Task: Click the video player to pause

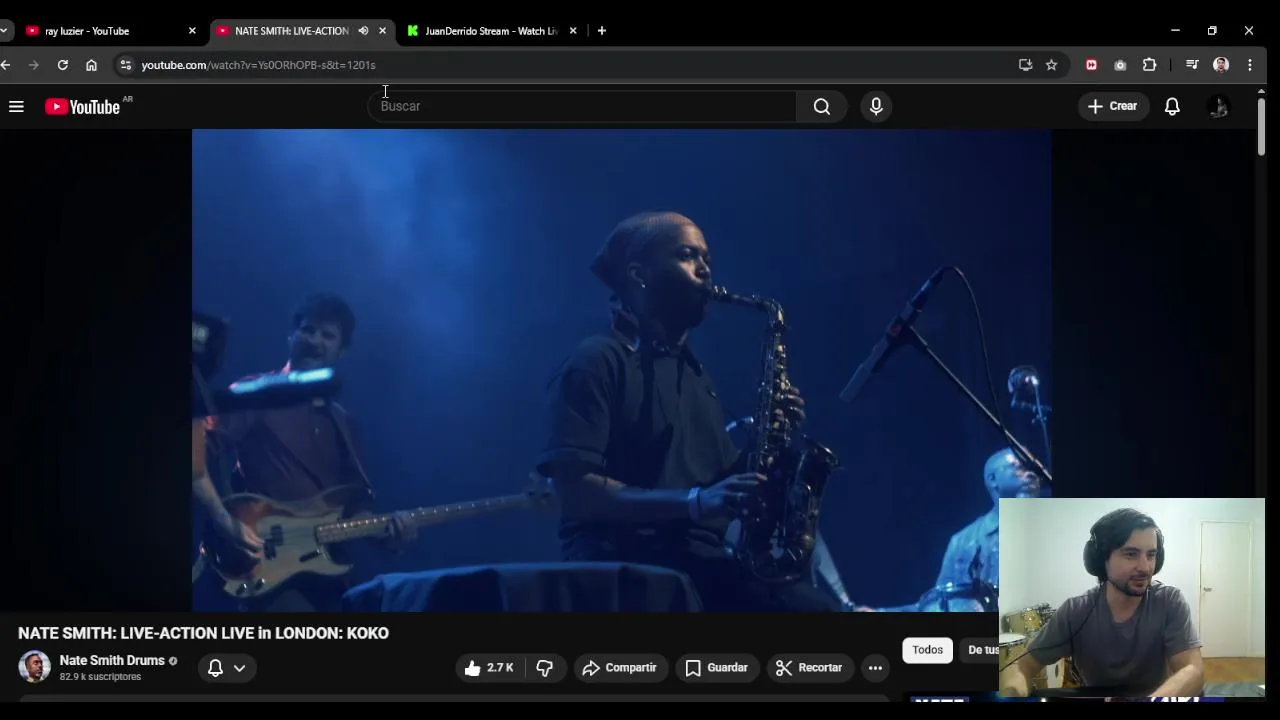Action: (x=621, y=370)
